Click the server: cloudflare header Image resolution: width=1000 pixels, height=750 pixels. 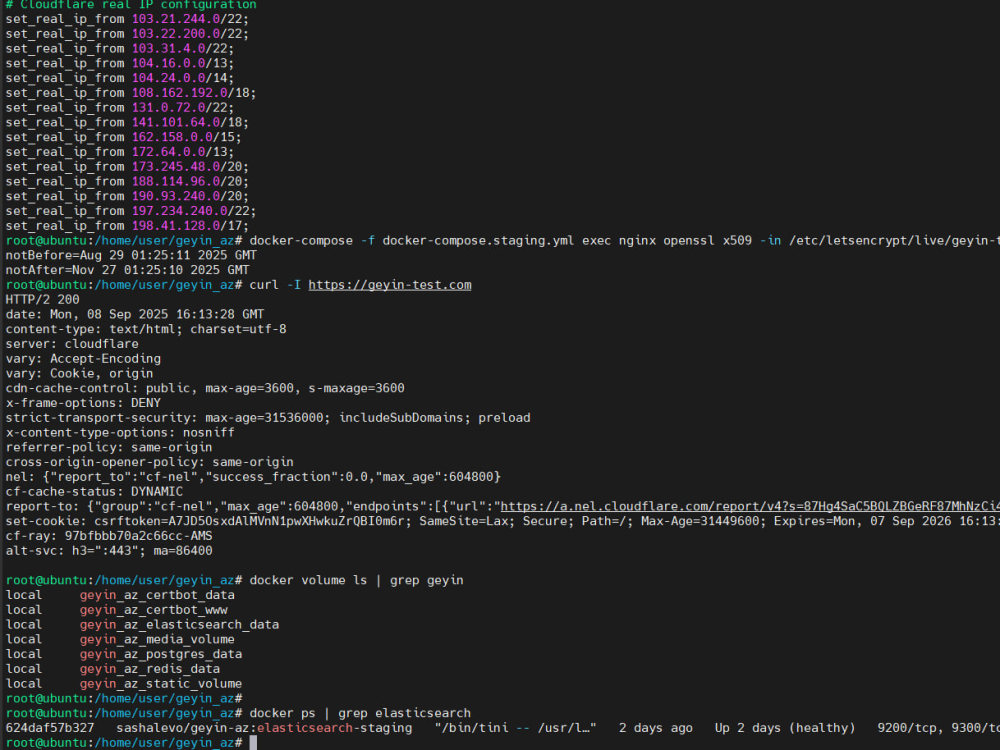72,344
